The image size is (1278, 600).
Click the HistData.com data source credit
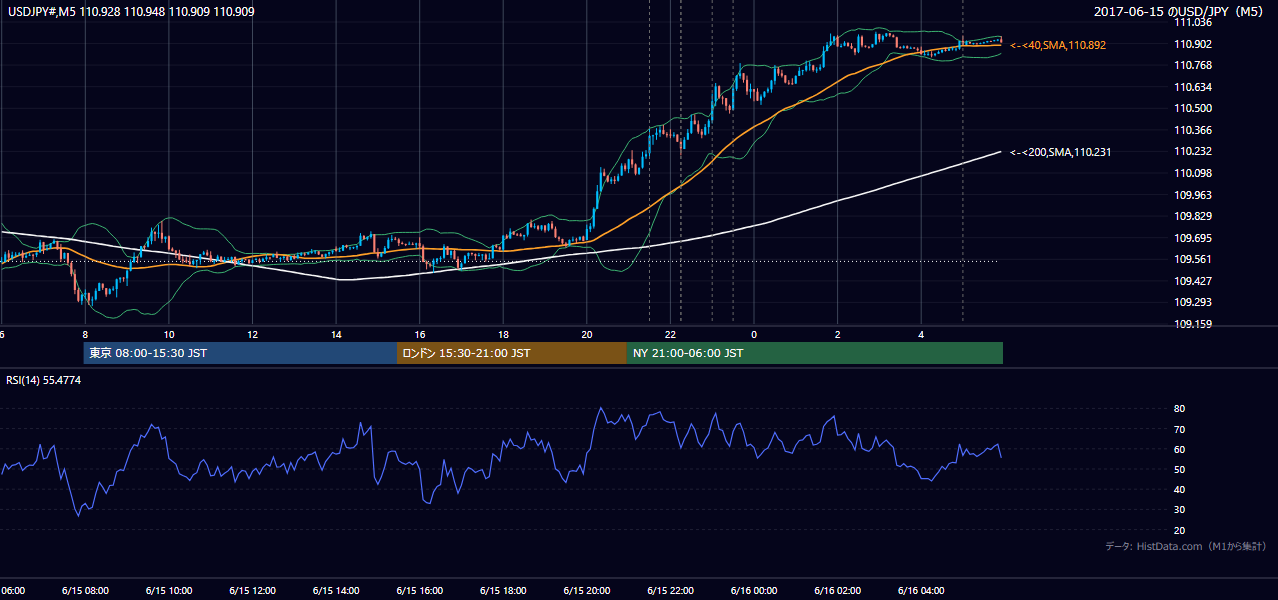1186,546
